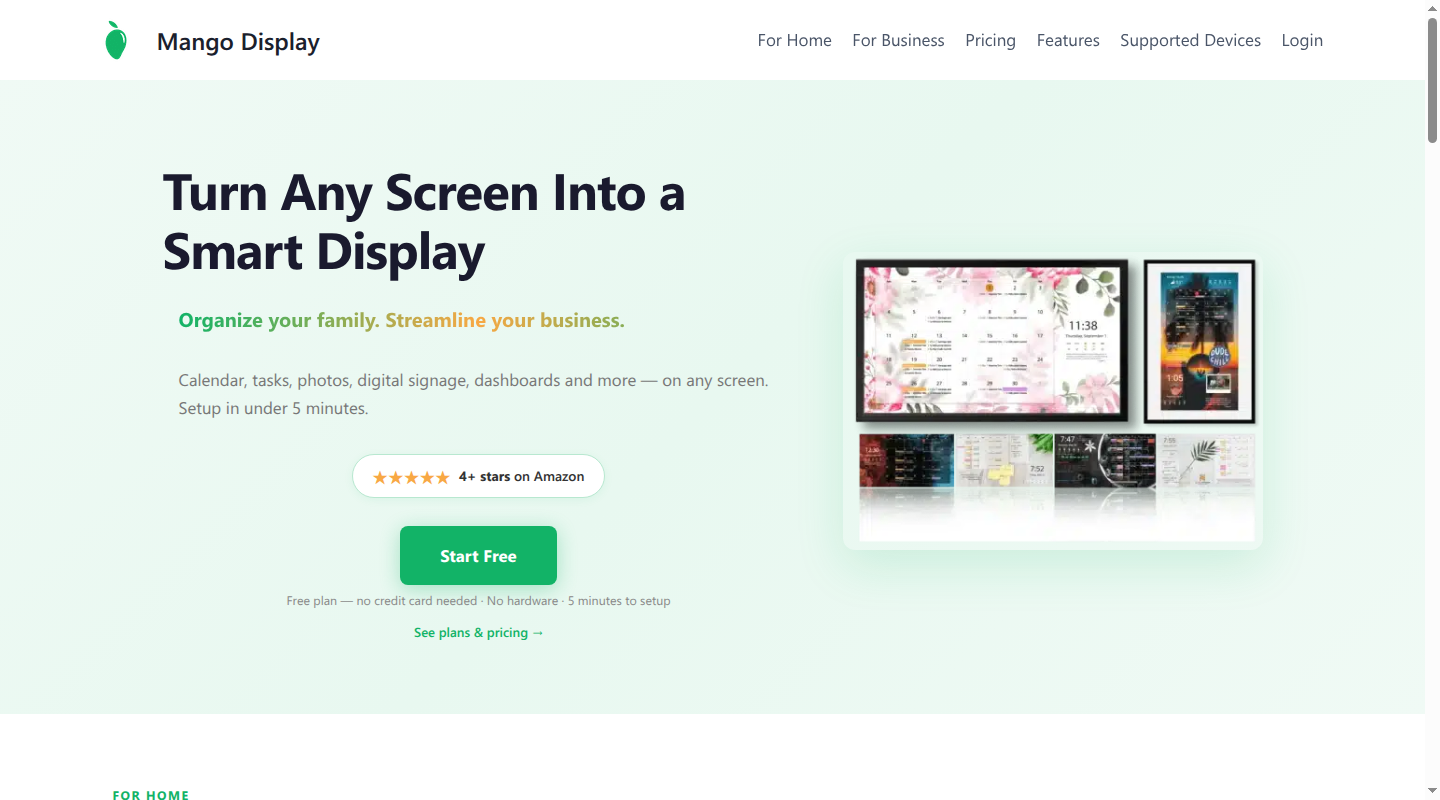1440x800 pixels.
Task: Navigate to the Features section
Action: point(1068,40)
